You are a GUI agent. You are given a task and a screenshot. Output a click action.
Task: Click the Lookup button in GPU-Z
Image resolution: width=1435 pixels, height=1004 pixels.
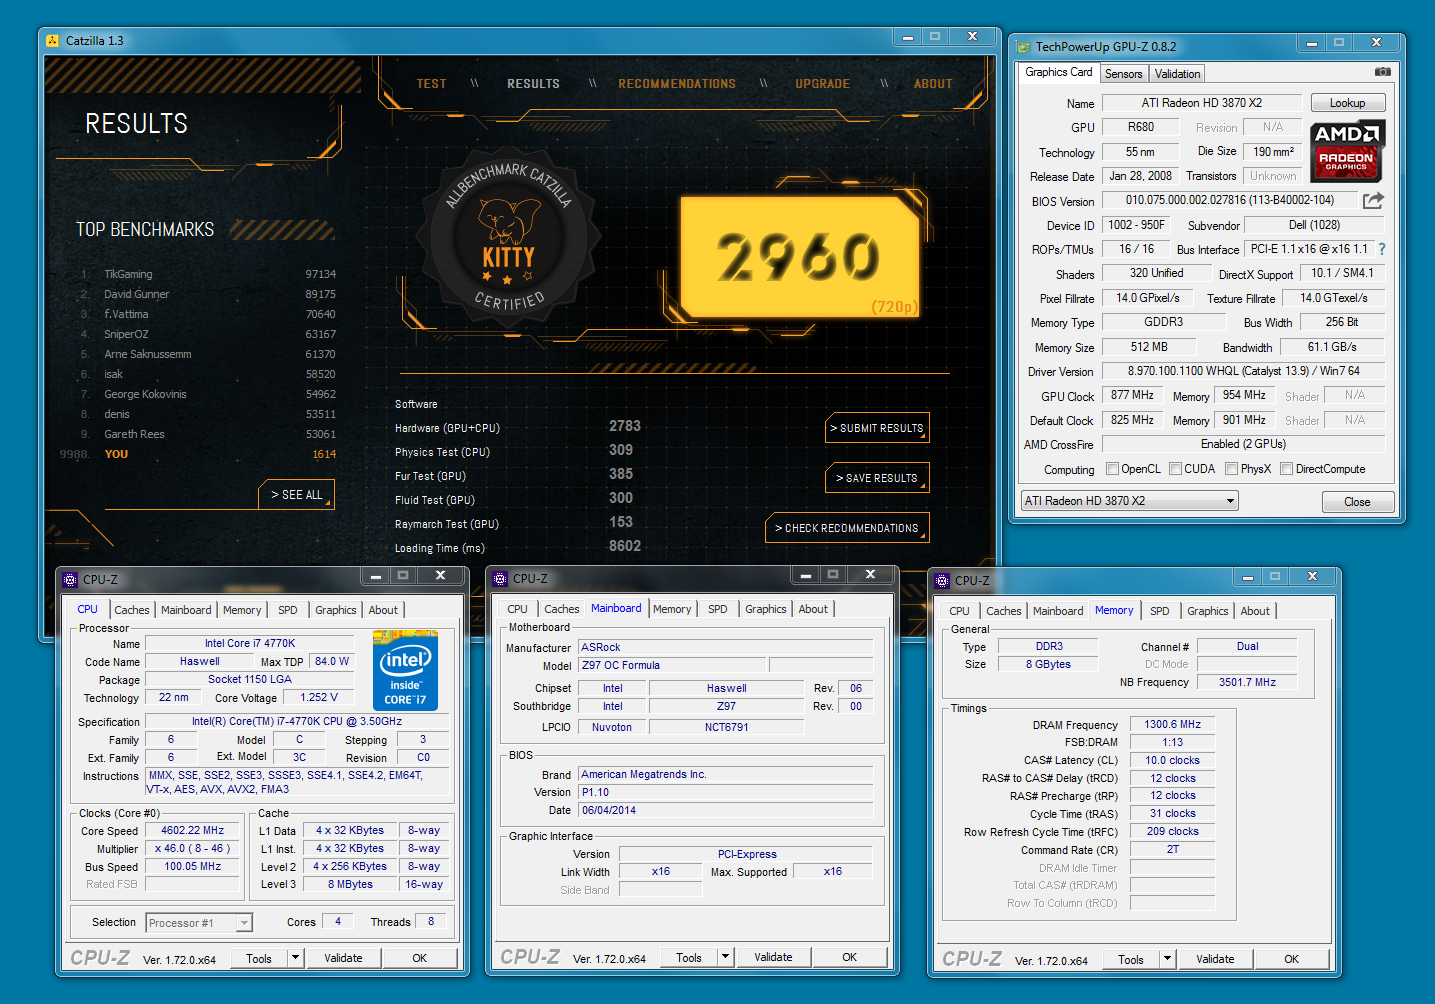1347,103
